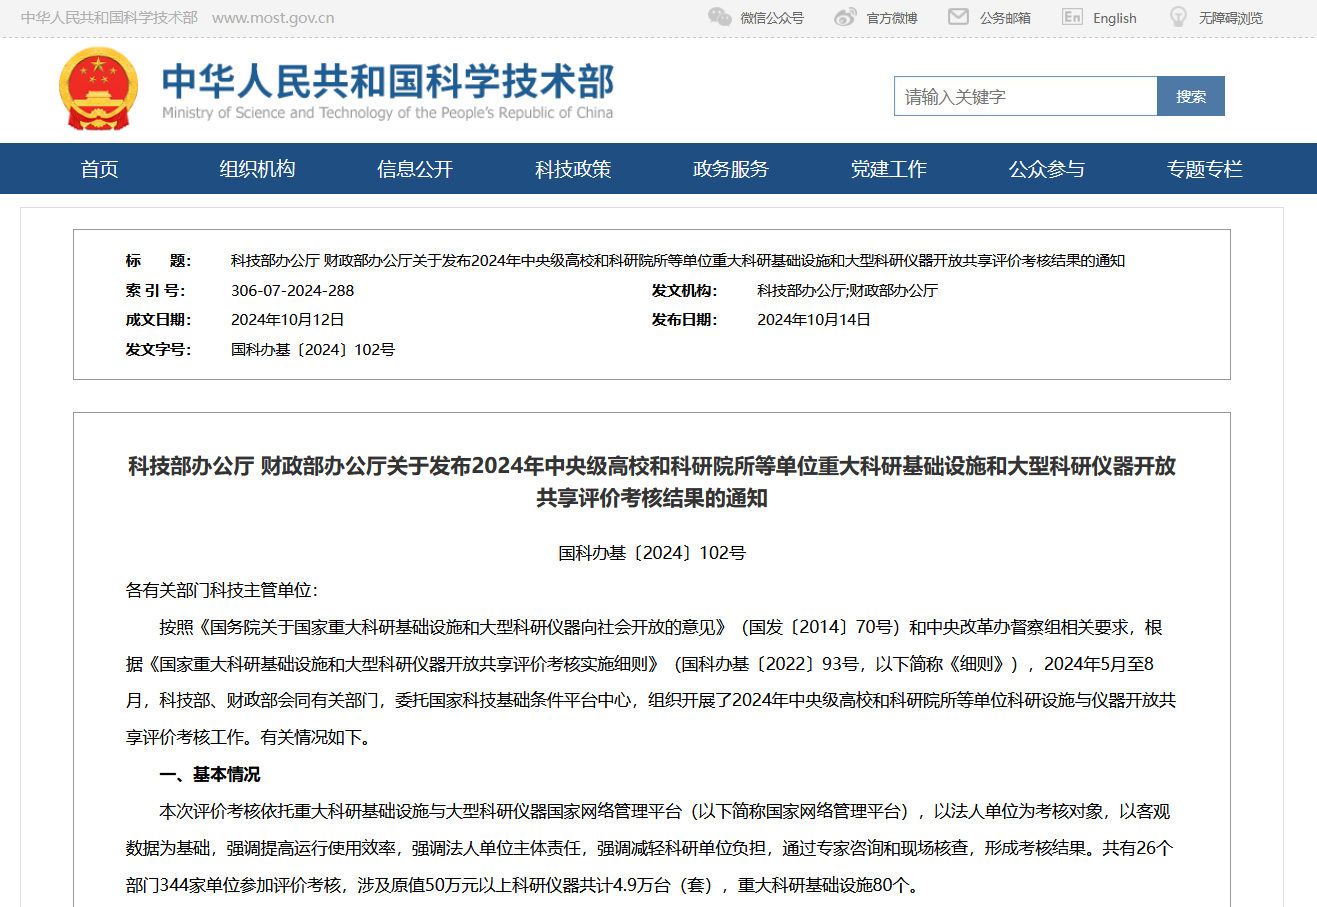Click the national emblem logo

coord(98,89)
